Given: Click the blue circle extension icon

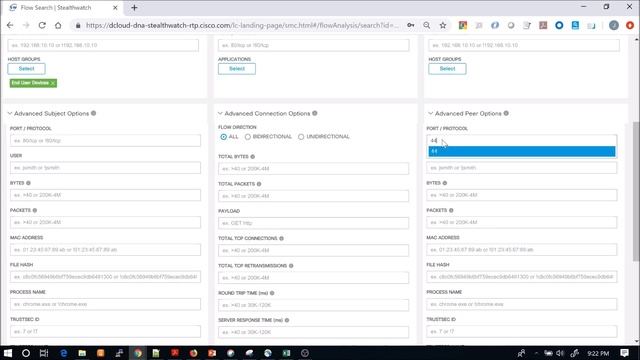Looking at the screenshot, I should tap(559, 25).
